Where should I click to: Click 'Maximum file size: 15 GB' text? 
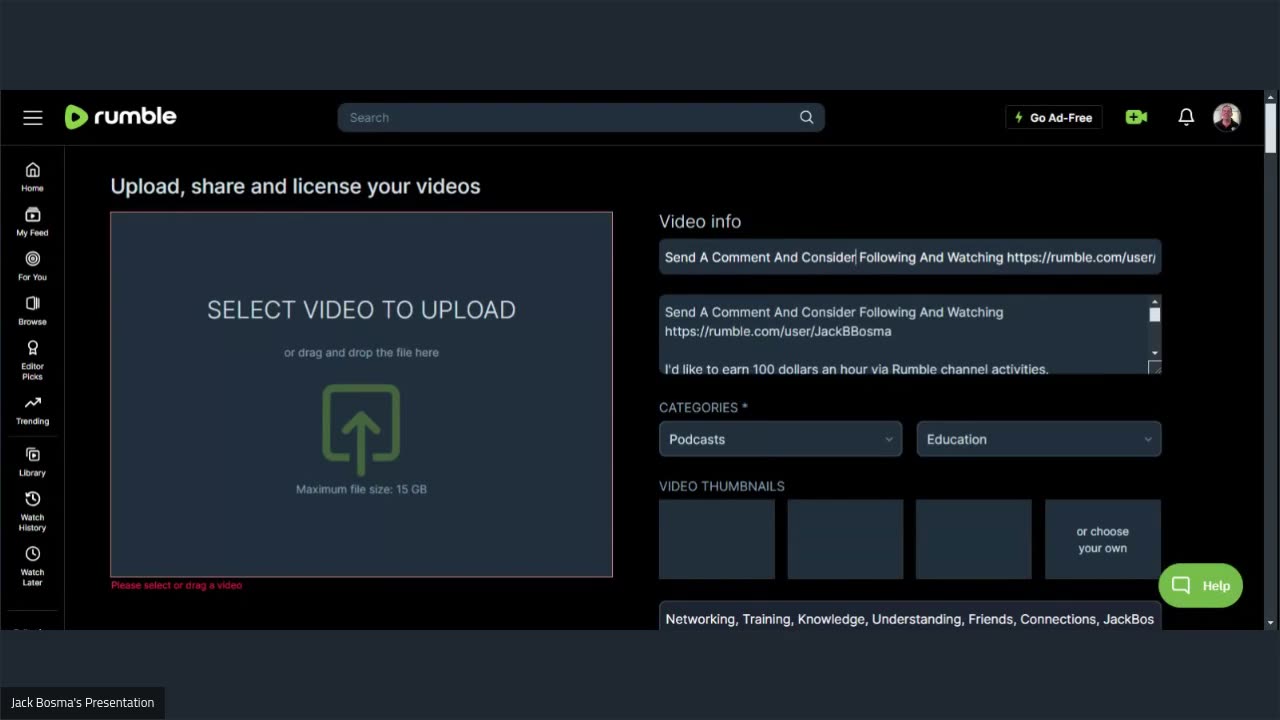361,489
